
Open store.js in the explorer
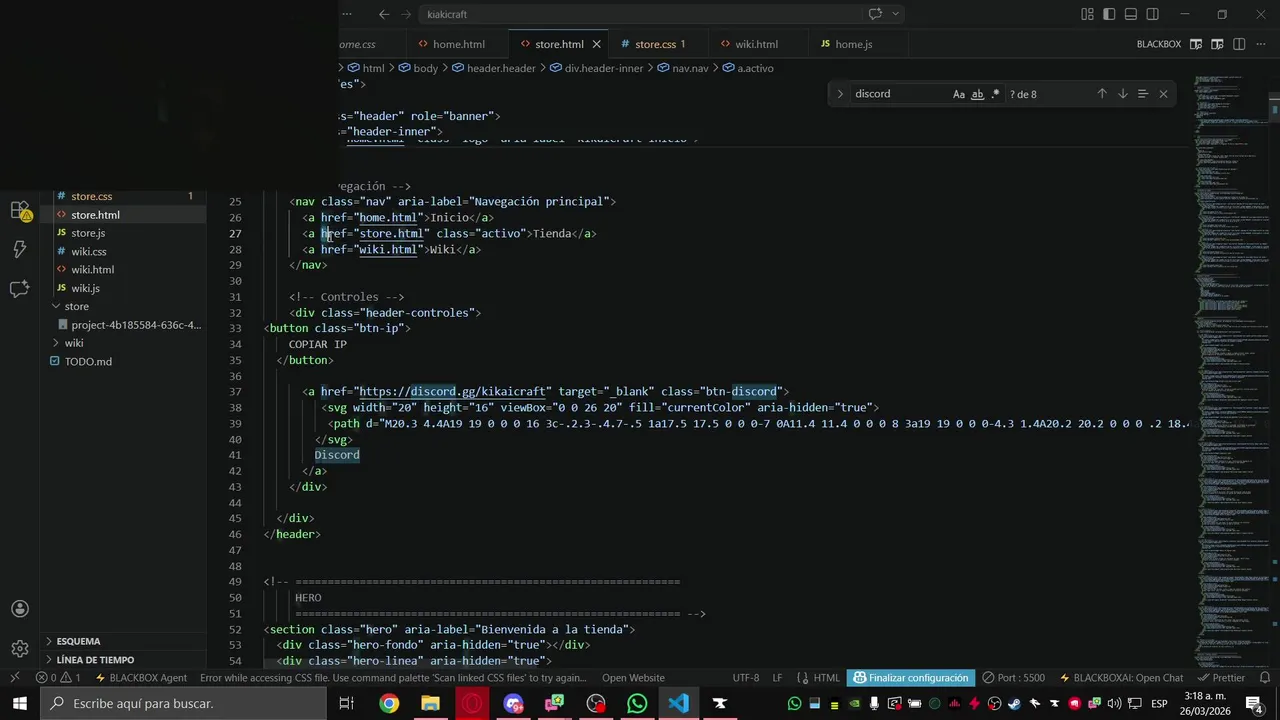tap(124, 233)
